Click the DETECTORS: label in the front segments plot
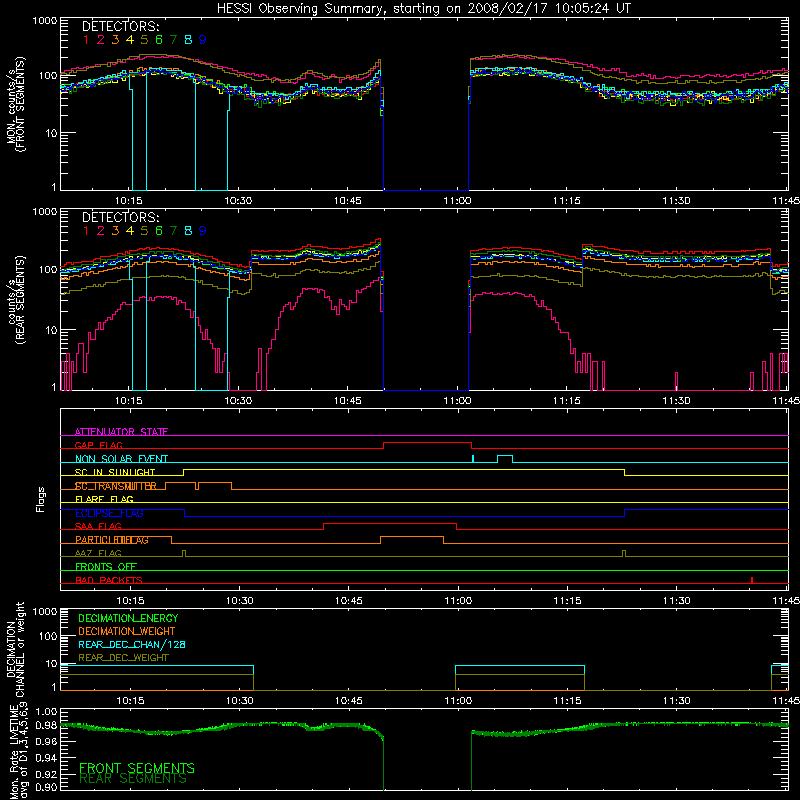The image size is (800, 800). coord(121,27)
